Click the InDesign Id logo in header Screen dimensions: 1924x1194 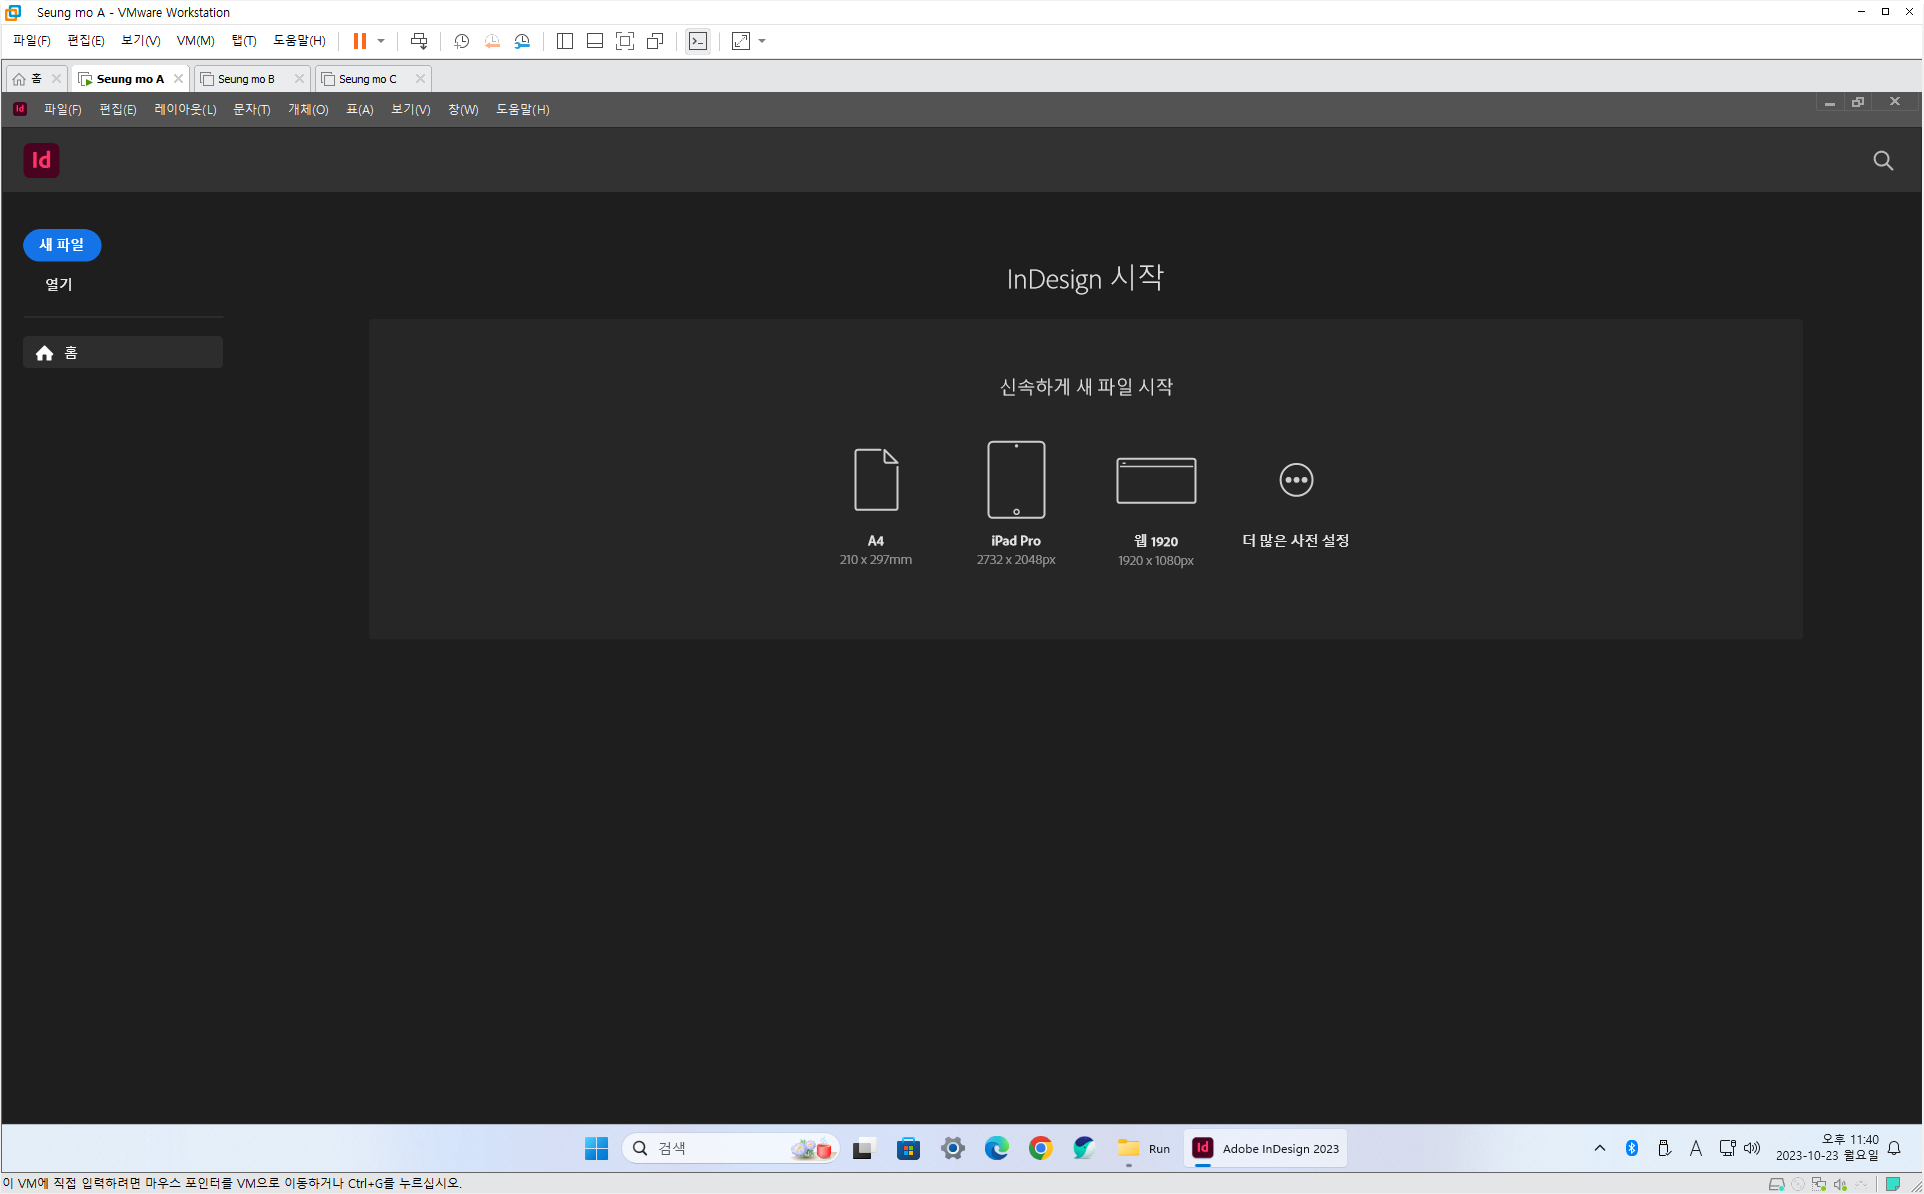pyautogui.click(x=41, y=161)
